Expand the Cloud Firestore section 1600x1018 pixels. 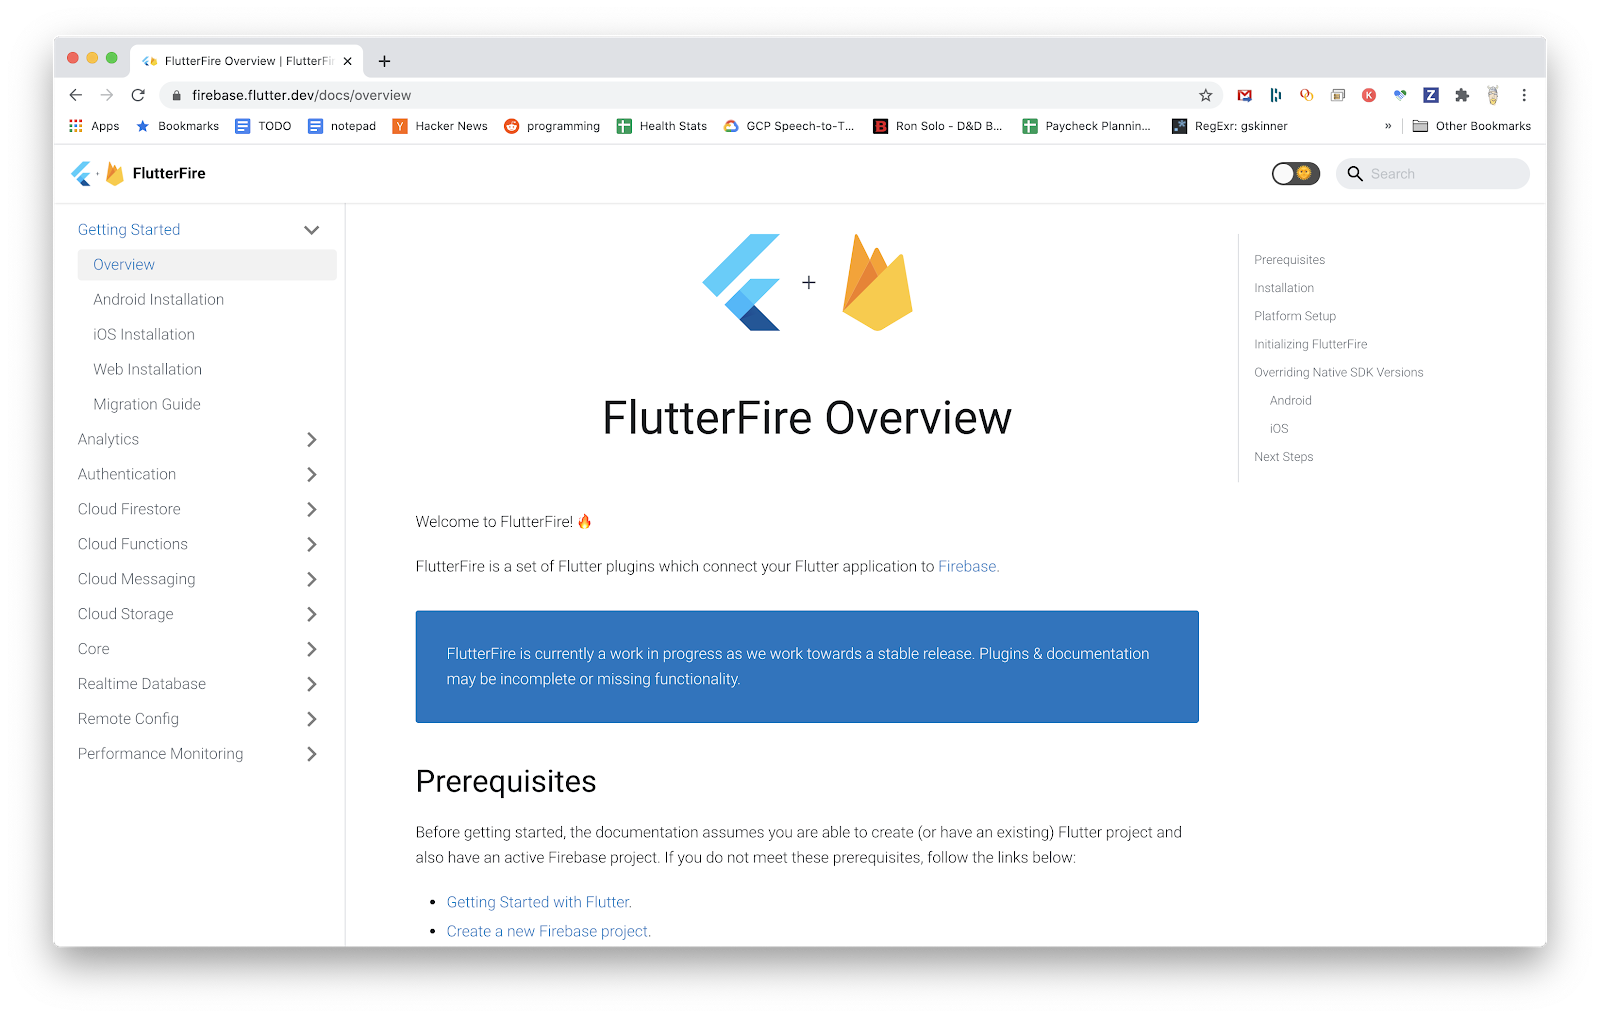311,510
